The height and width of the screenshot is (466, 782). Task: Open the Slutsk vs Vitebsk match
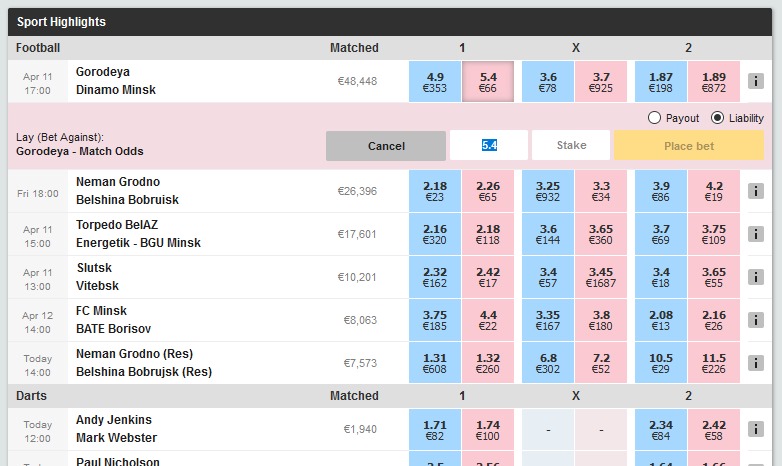(96, 277)
